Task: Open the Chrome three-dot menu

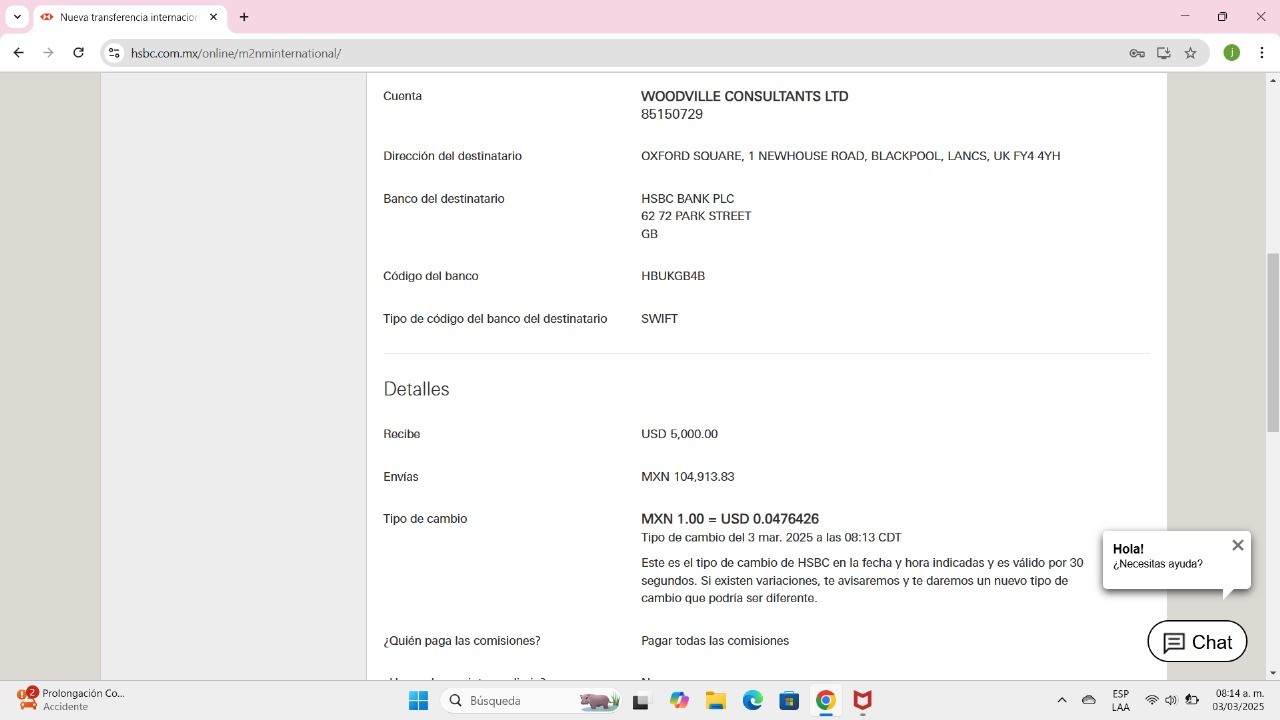Action: pos(1262,53)
